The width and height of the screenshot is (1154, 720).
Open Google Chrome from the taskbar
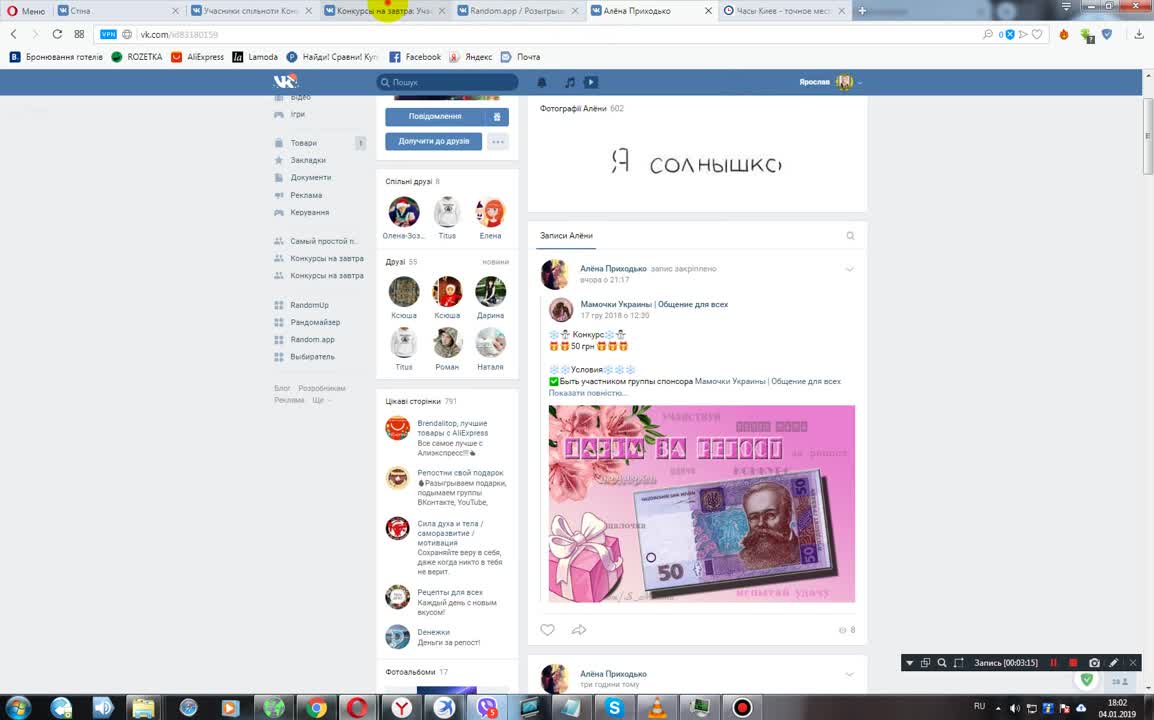pos(317,708)
